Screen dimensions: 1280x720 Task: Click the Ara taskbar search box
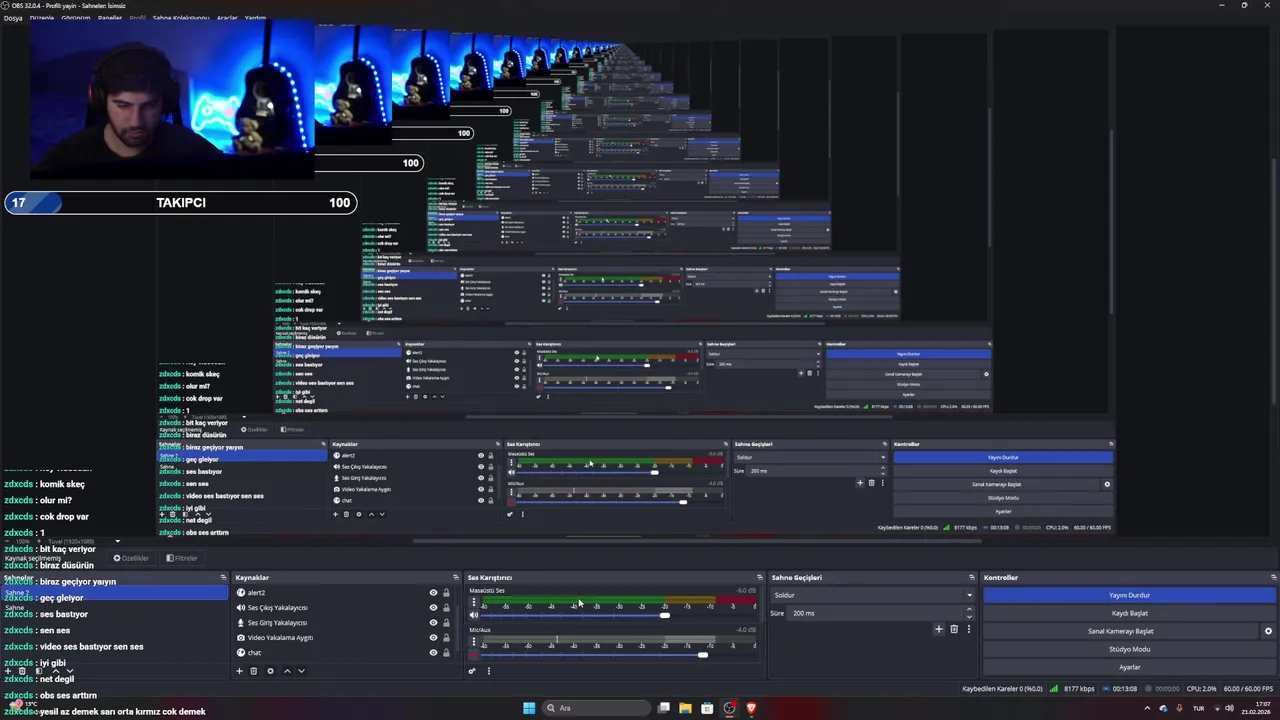[596, 708]
